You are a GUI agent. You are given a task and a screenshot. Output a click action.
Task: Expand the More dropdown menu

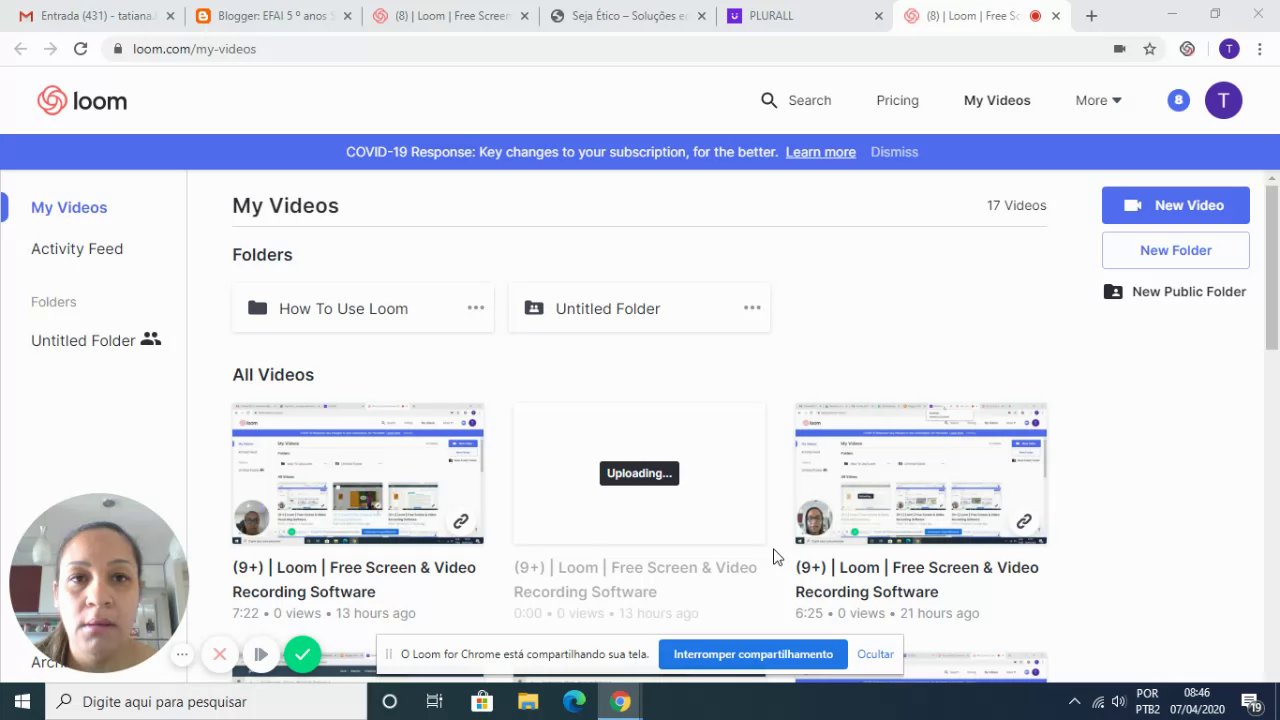[x=1098, y=100]
